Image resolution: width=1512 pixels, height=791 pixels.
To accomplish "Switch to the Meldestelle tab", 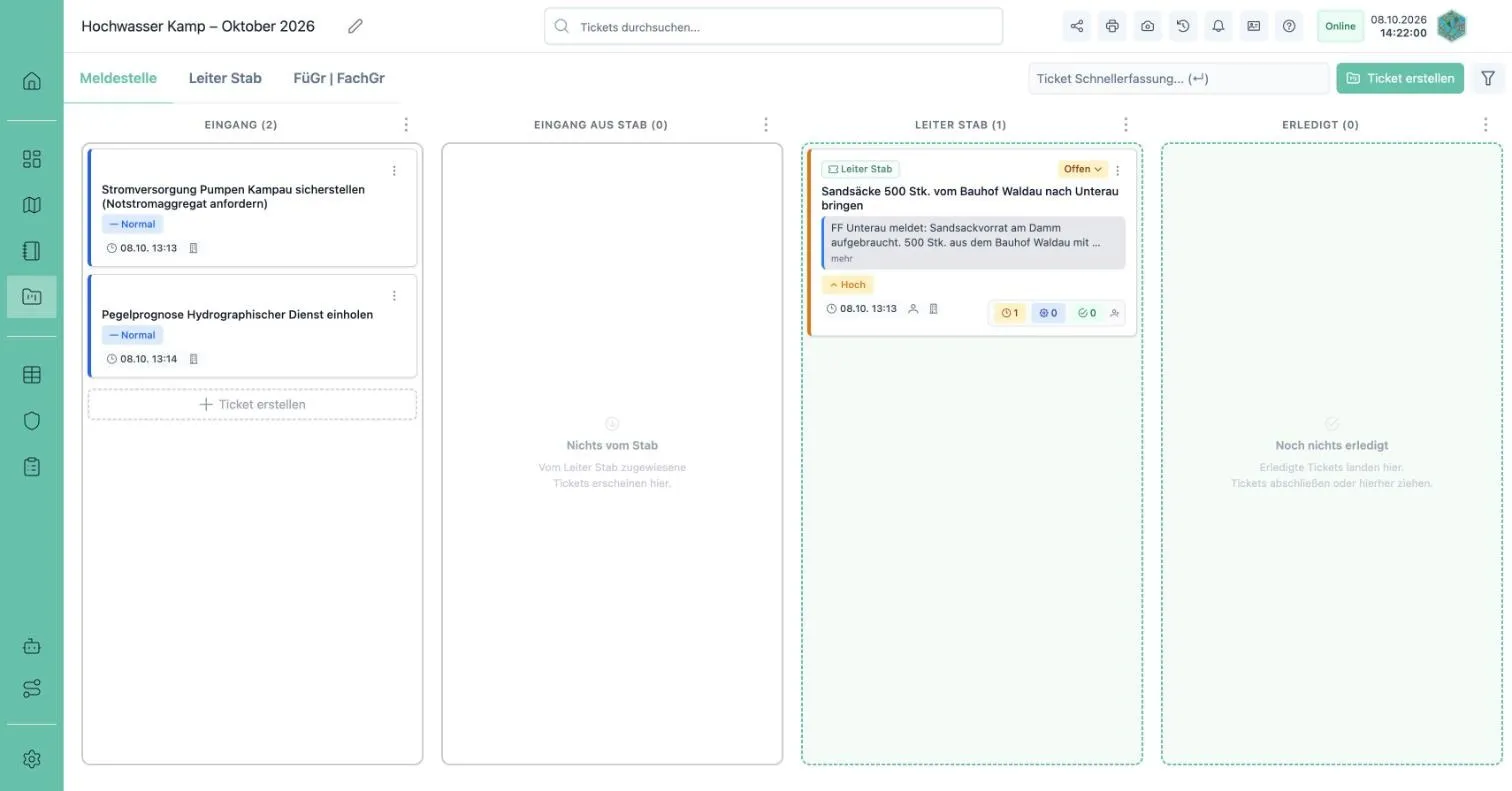I will (x=118, y=78).
